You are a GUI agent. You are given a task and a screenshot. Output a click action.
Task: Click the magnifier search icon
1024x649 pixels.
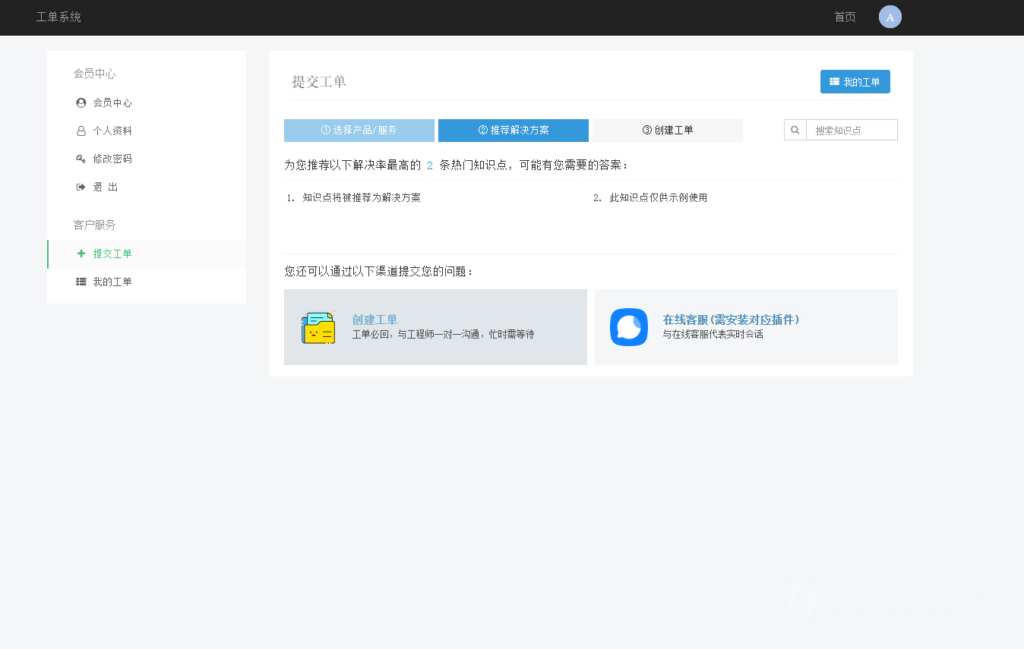pyautogui.click(x=794, y=130)
